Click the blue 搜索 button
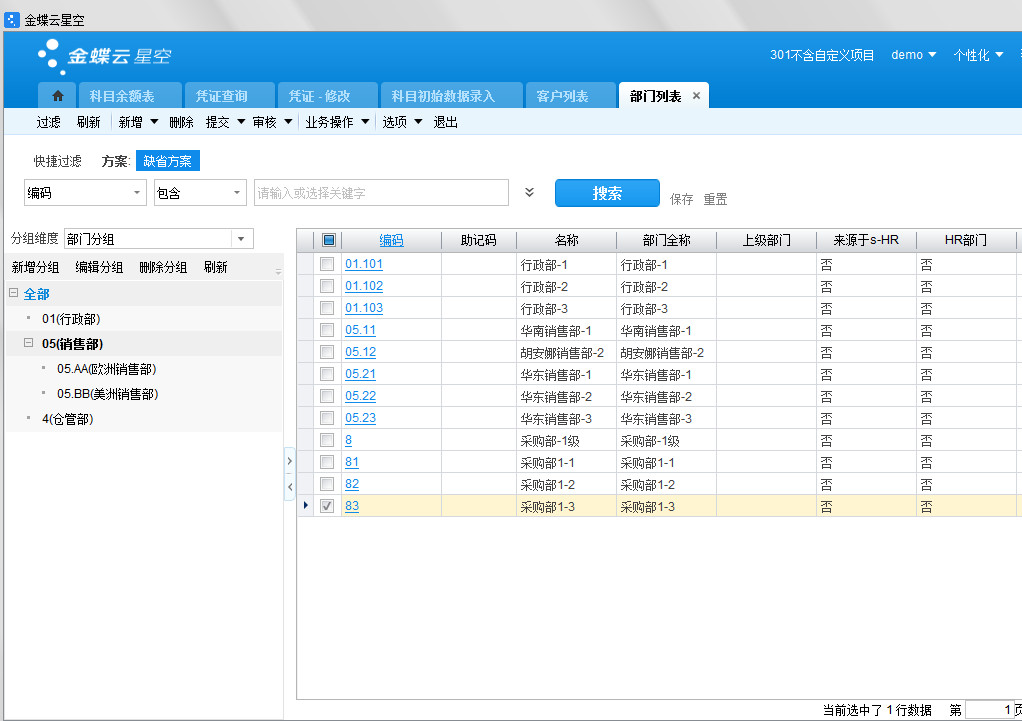Viewport: 1022px width, 721px height. pyautogui.click(x=607, y=193)
